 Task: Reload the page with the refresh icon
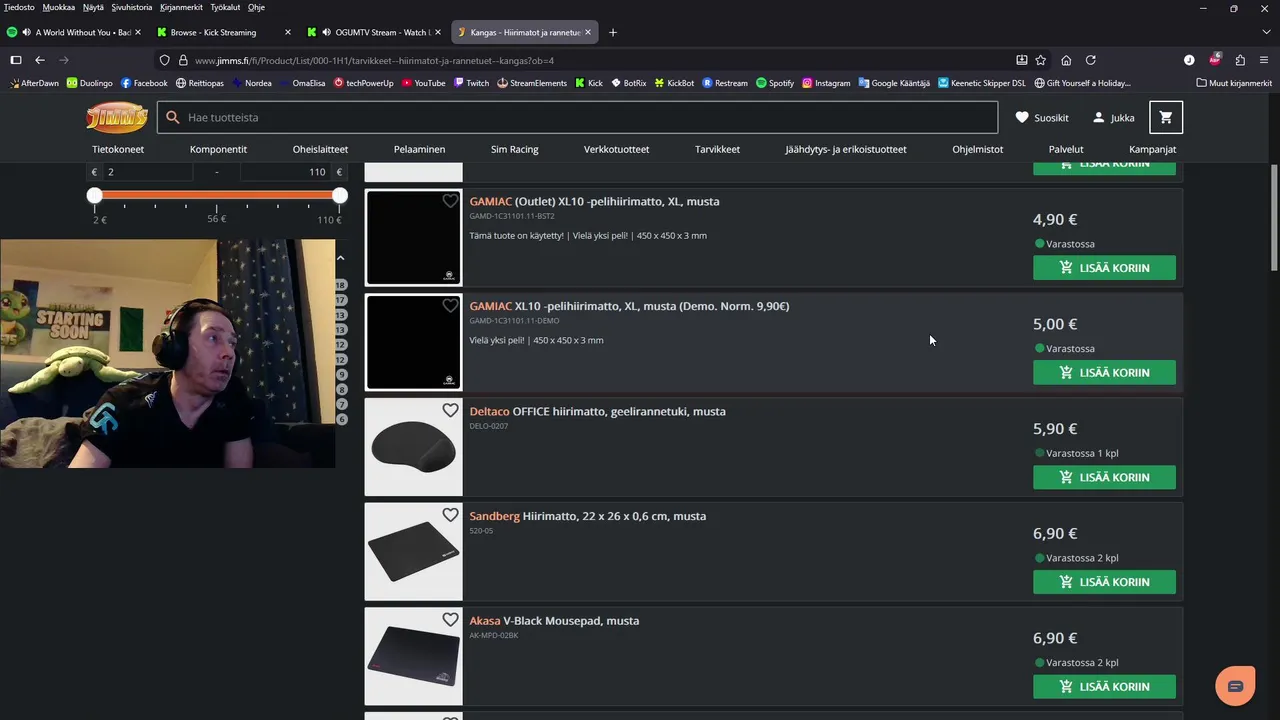coord(1091,60)
